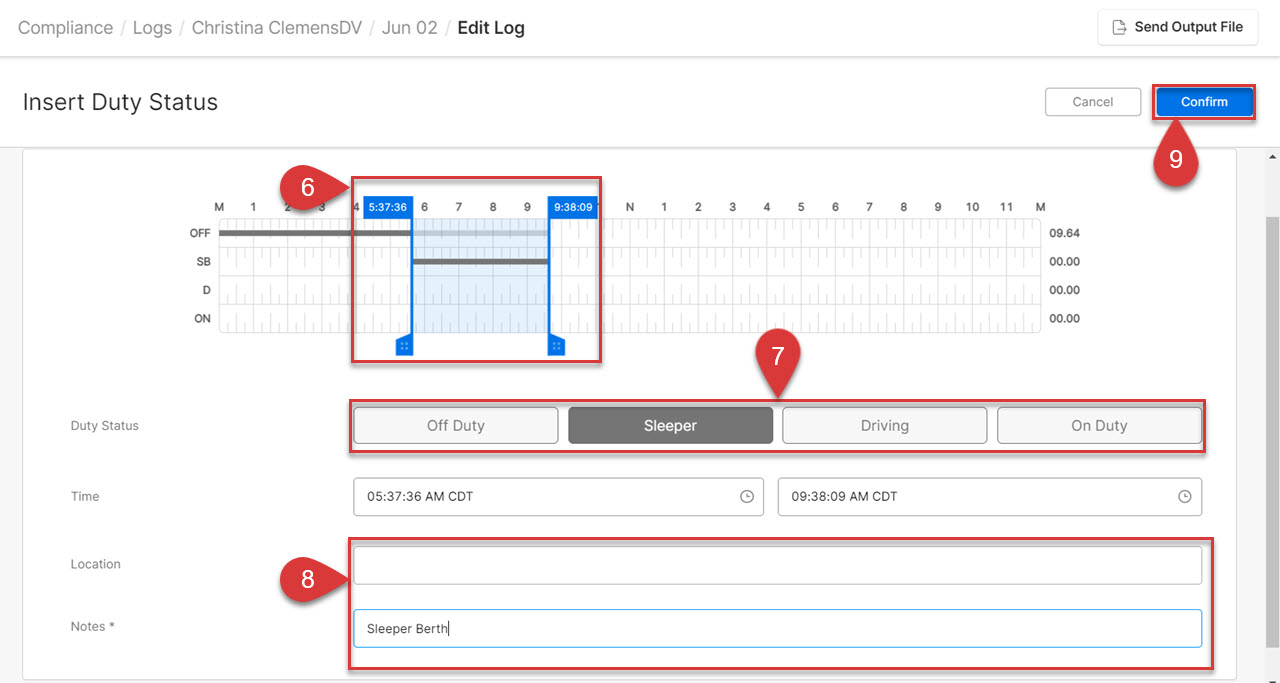Click the Cancel button
1280x683 pixels.
pos(1093,102)
